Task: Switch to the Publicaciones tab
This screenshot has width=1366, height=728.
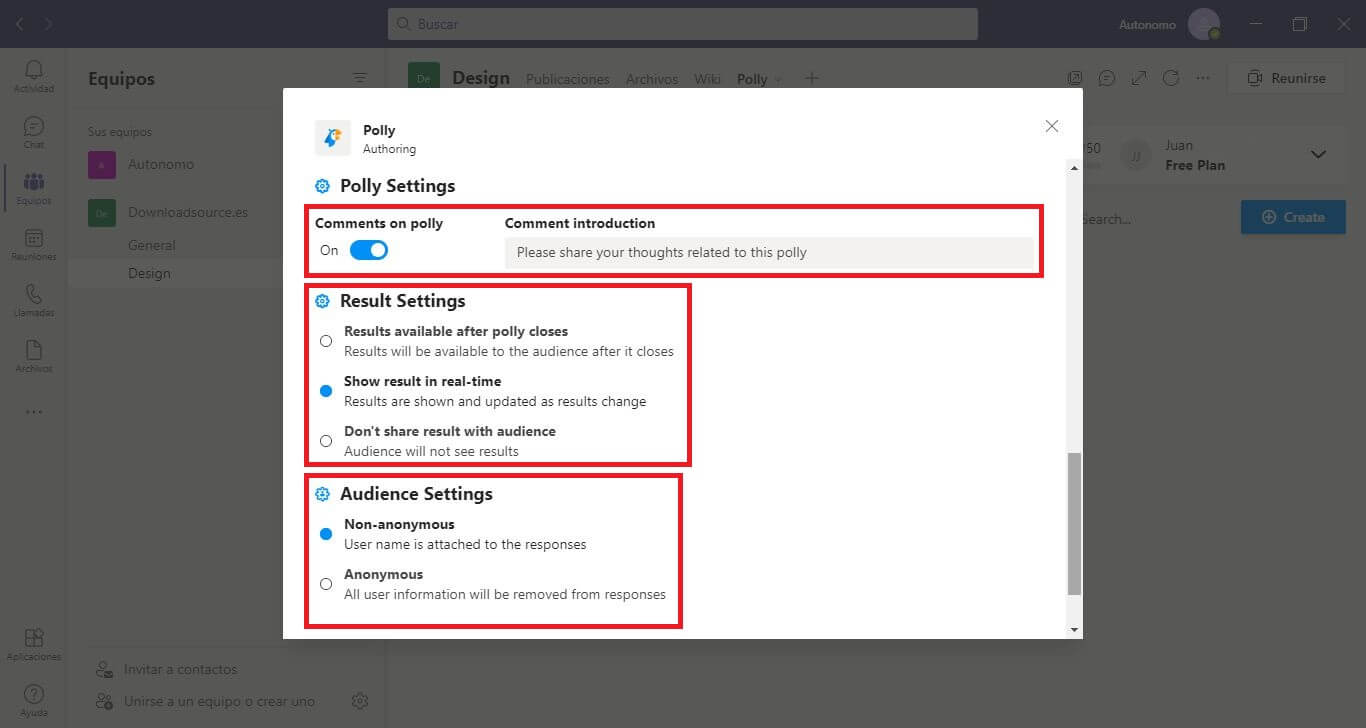Action: pos(567,79)
